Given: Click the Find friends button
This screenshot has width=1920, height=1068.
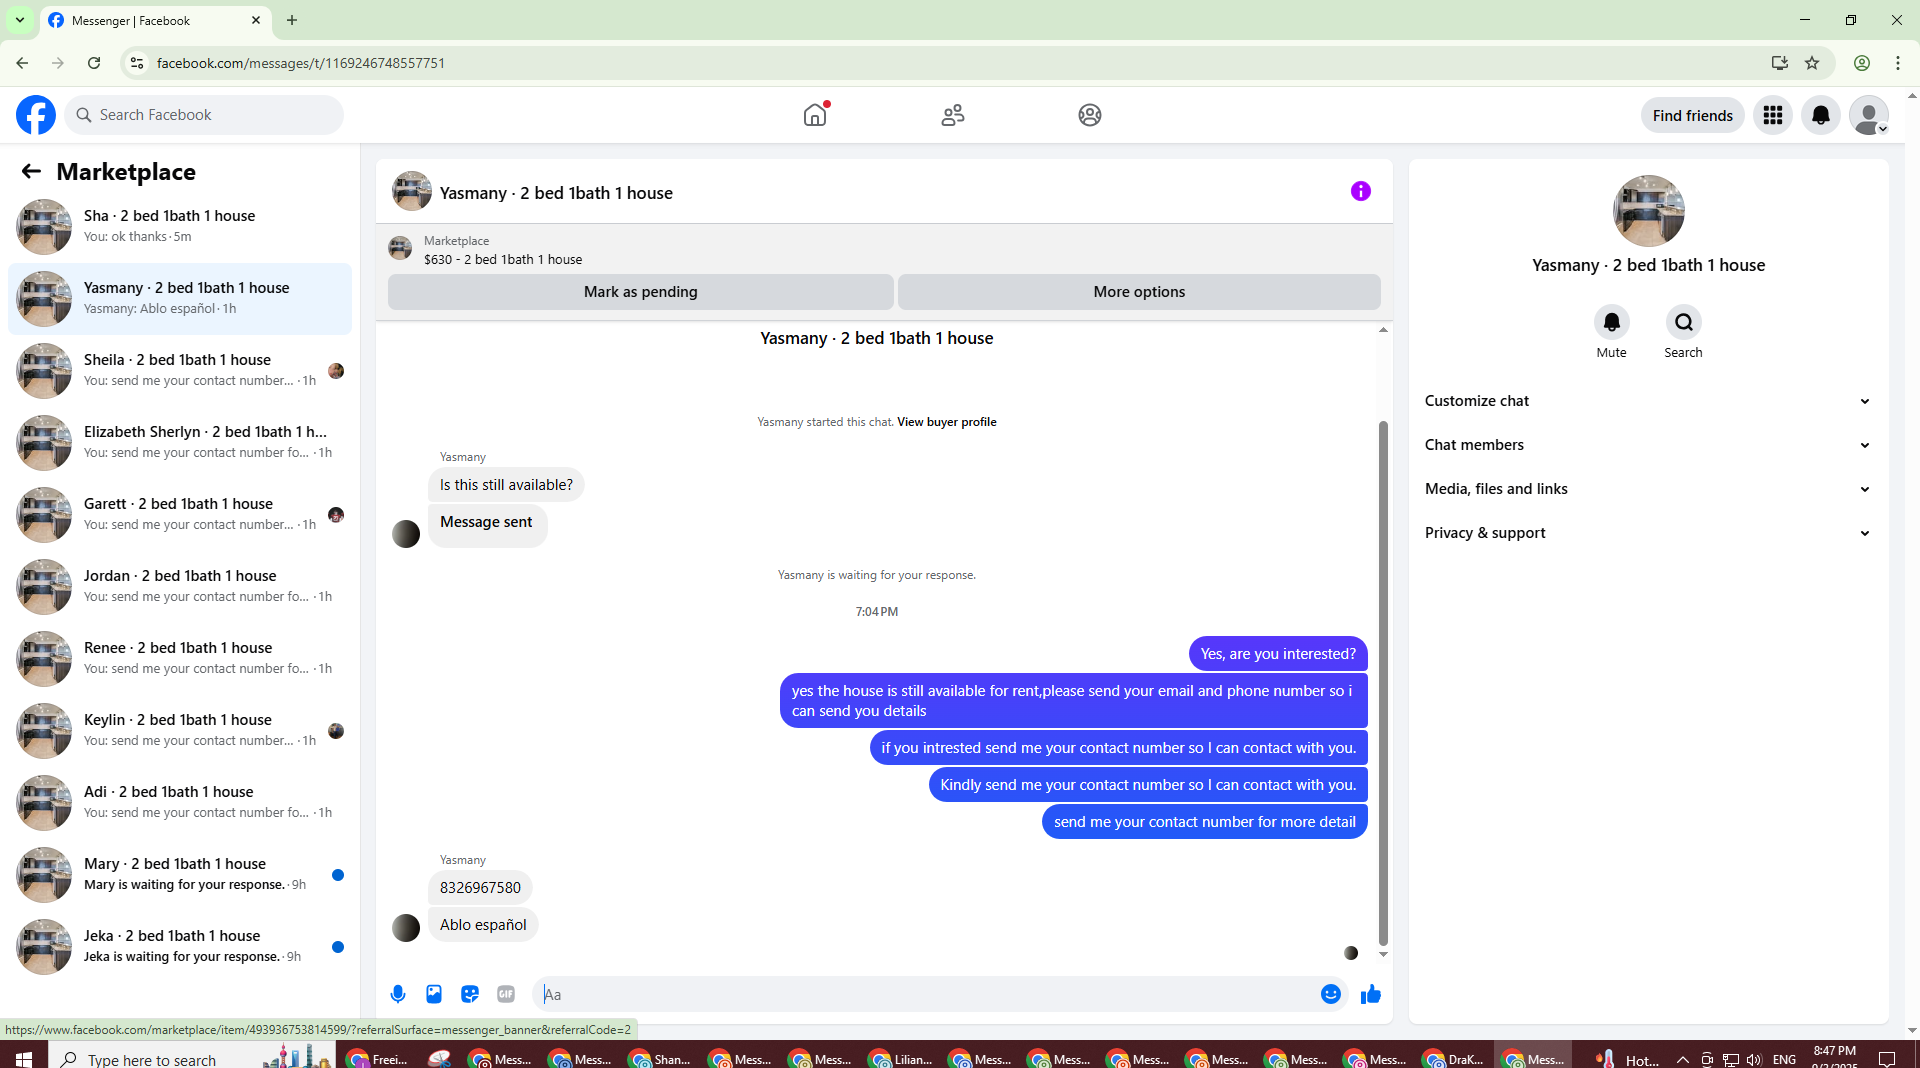Looking at the screenshot, I should [1692, 115].
